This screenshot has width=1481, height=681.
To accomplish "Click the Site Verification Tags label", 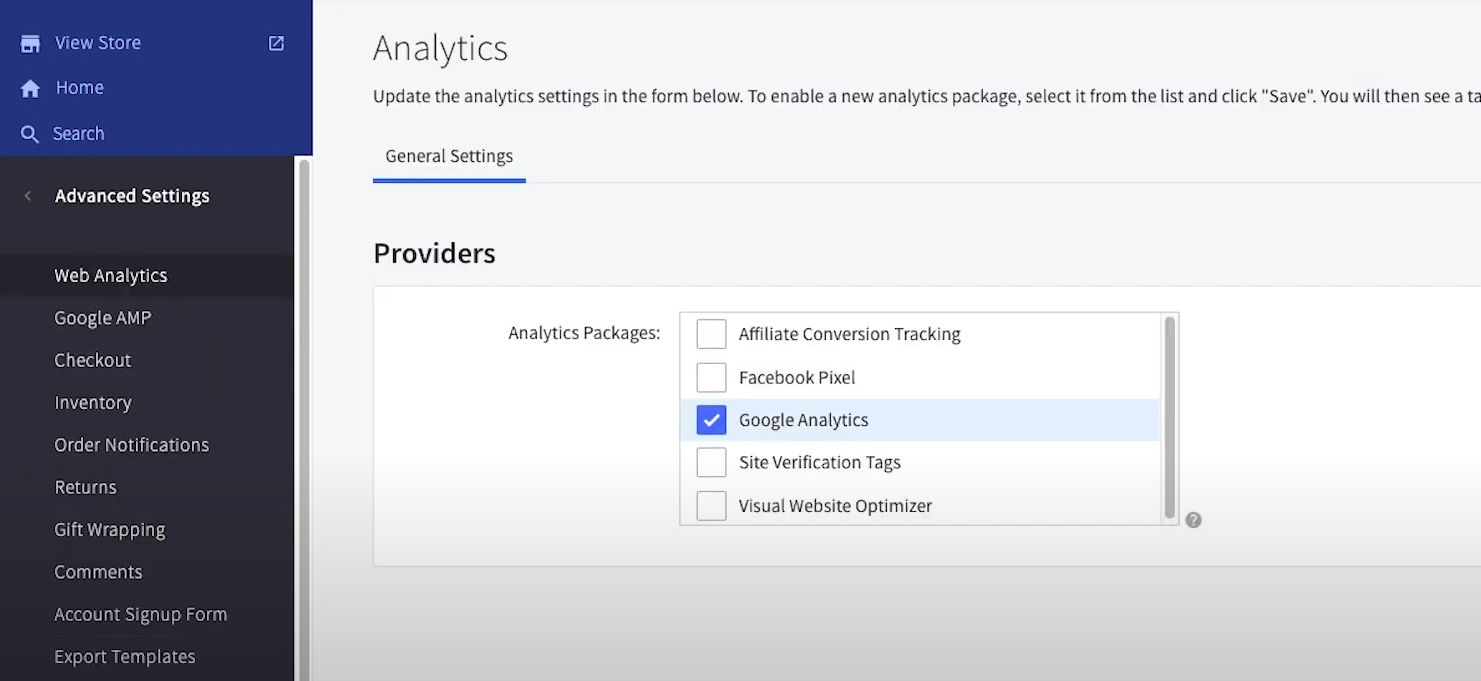I will (819, 462).
